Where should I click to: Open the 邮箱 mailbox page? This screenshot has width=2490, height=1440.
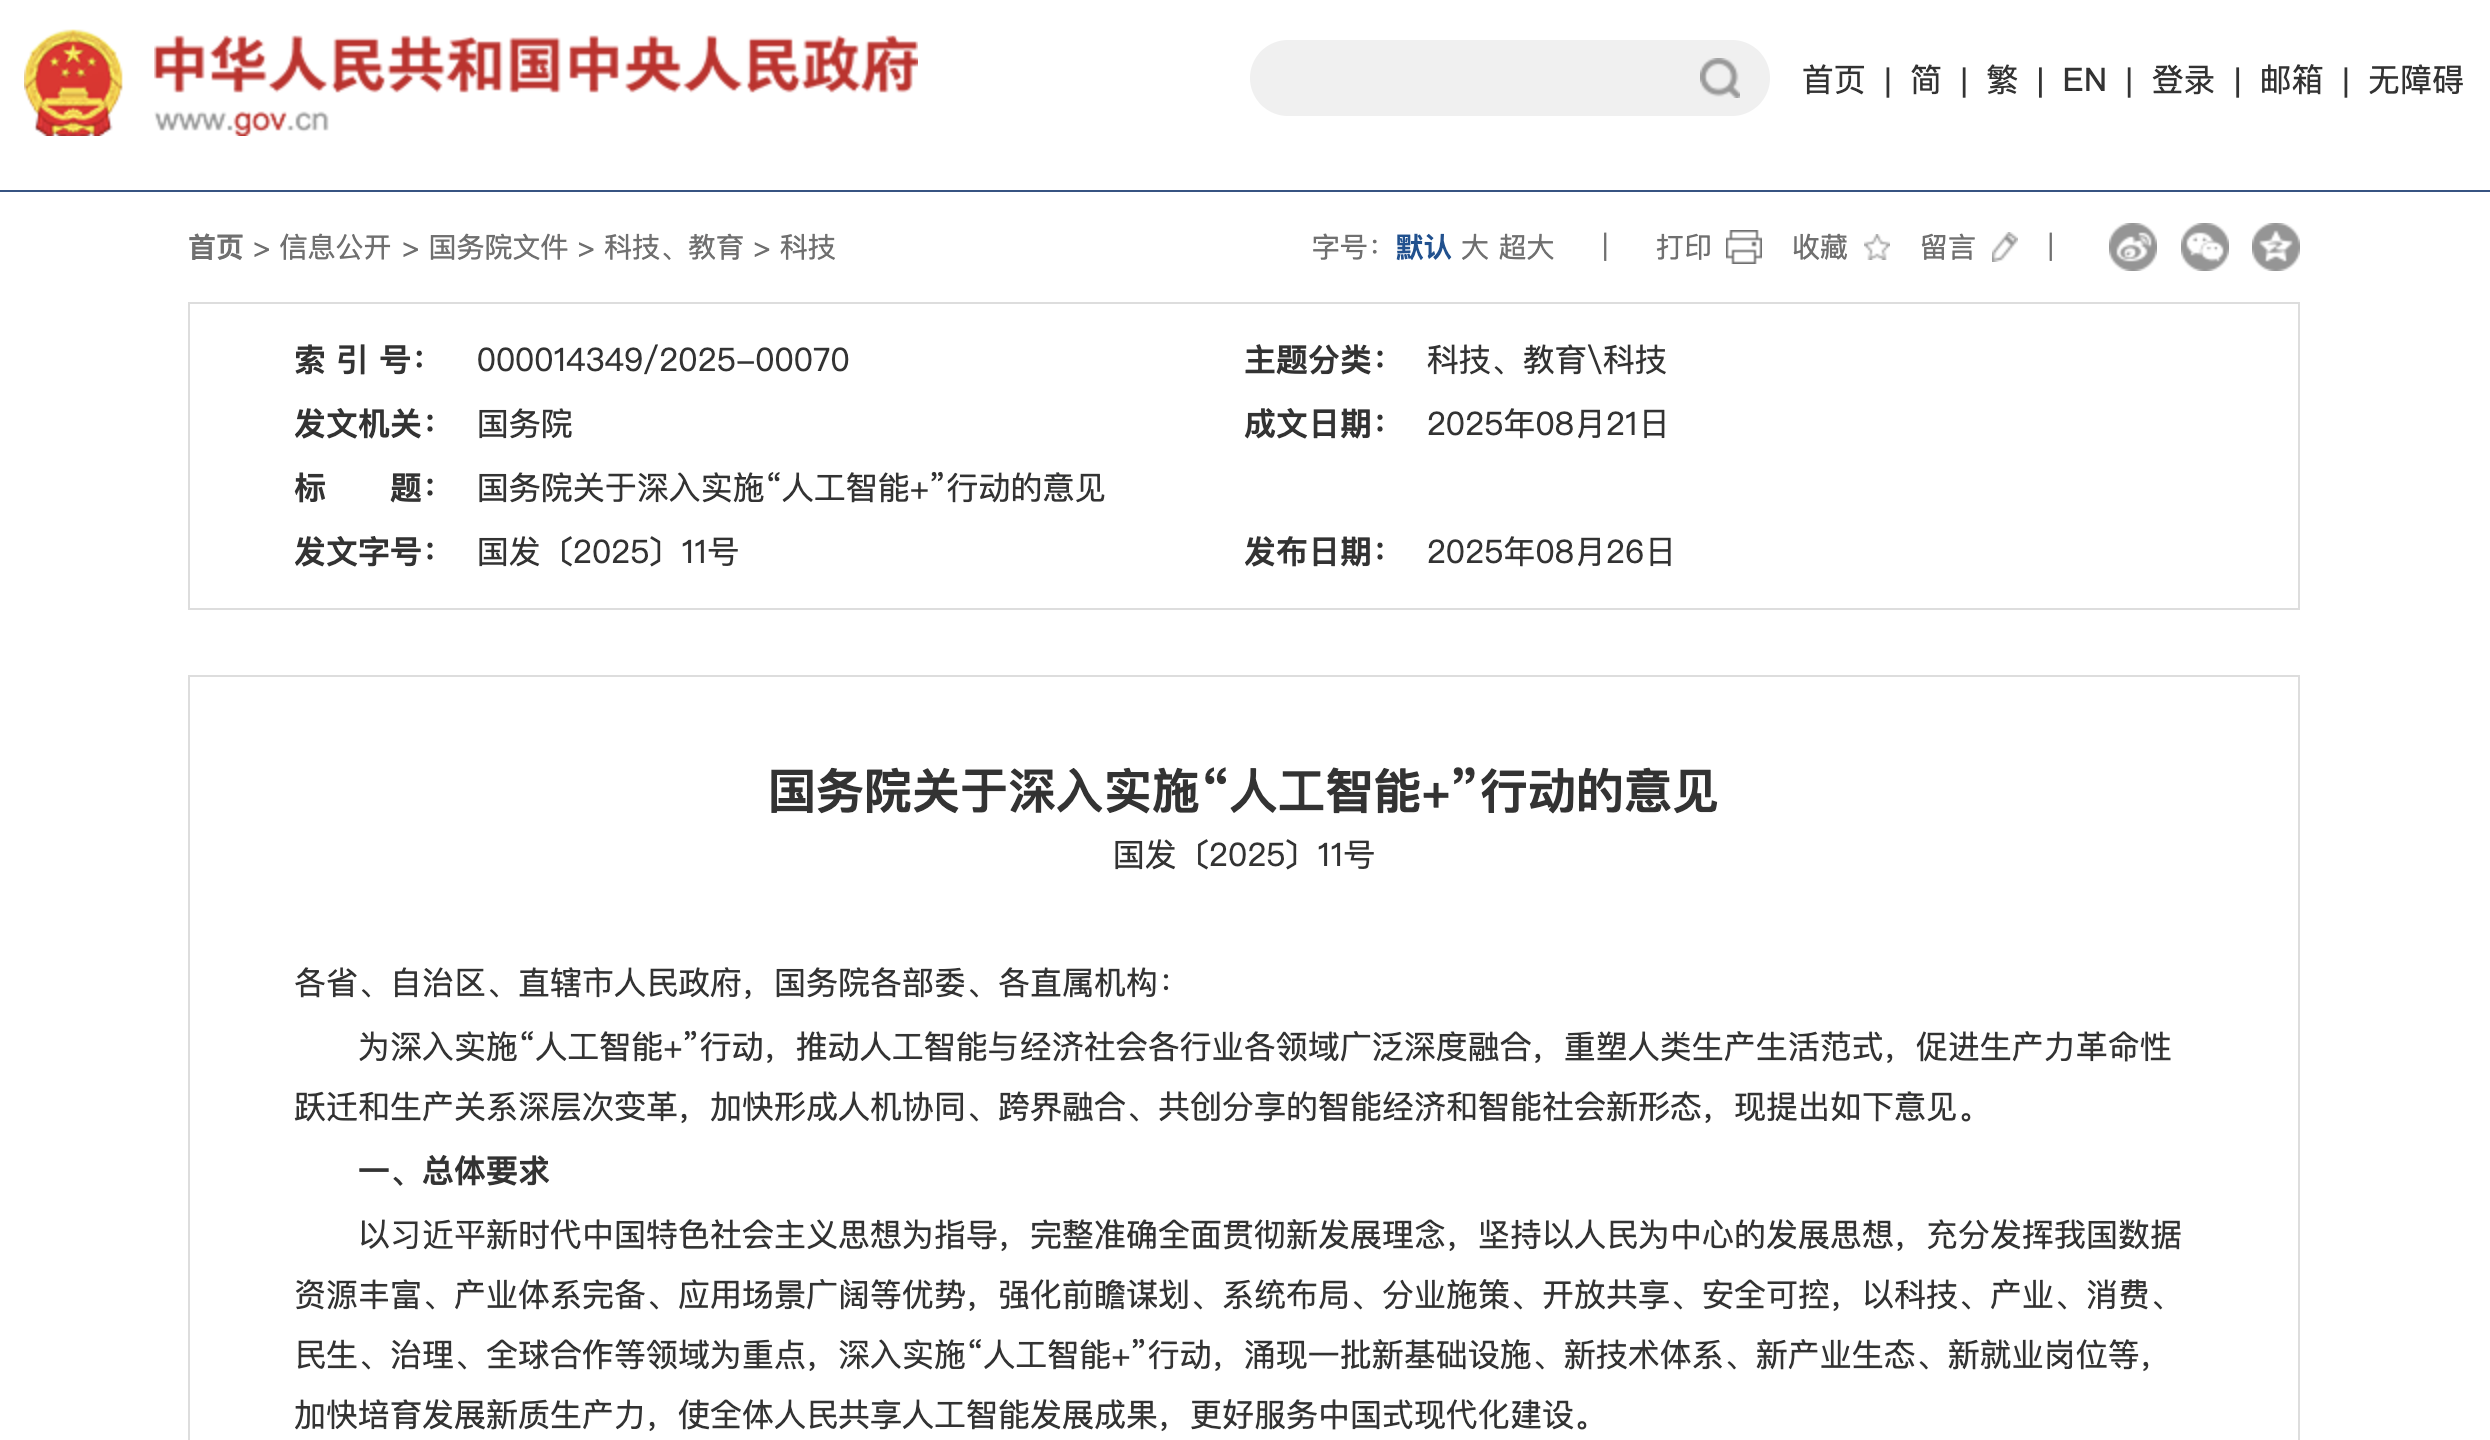click(2293, 80)
